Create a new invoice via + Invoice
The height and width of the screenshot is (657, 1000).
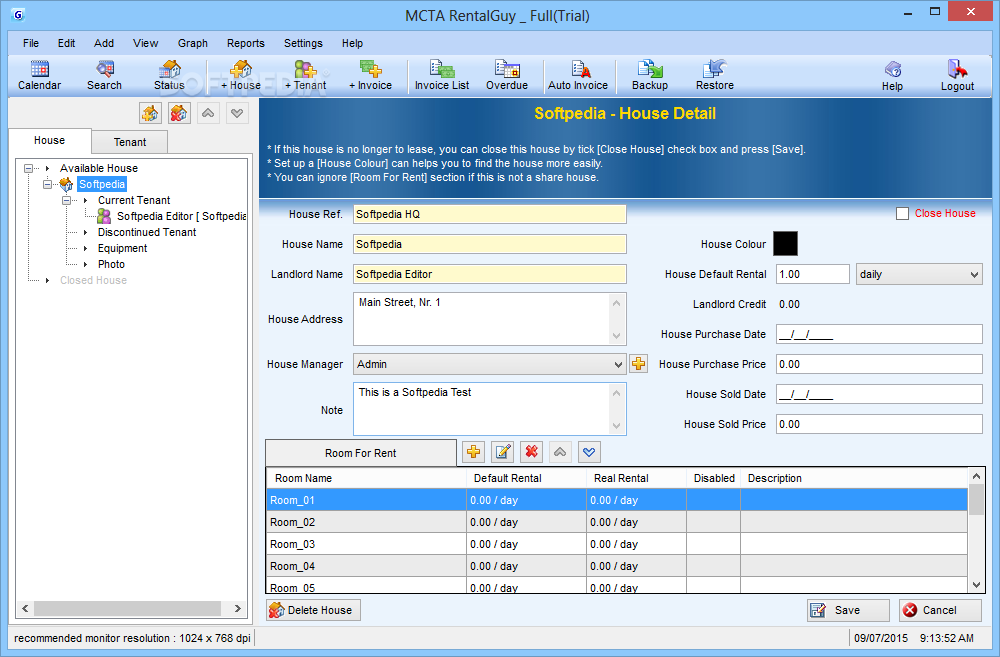click(371, 75)
